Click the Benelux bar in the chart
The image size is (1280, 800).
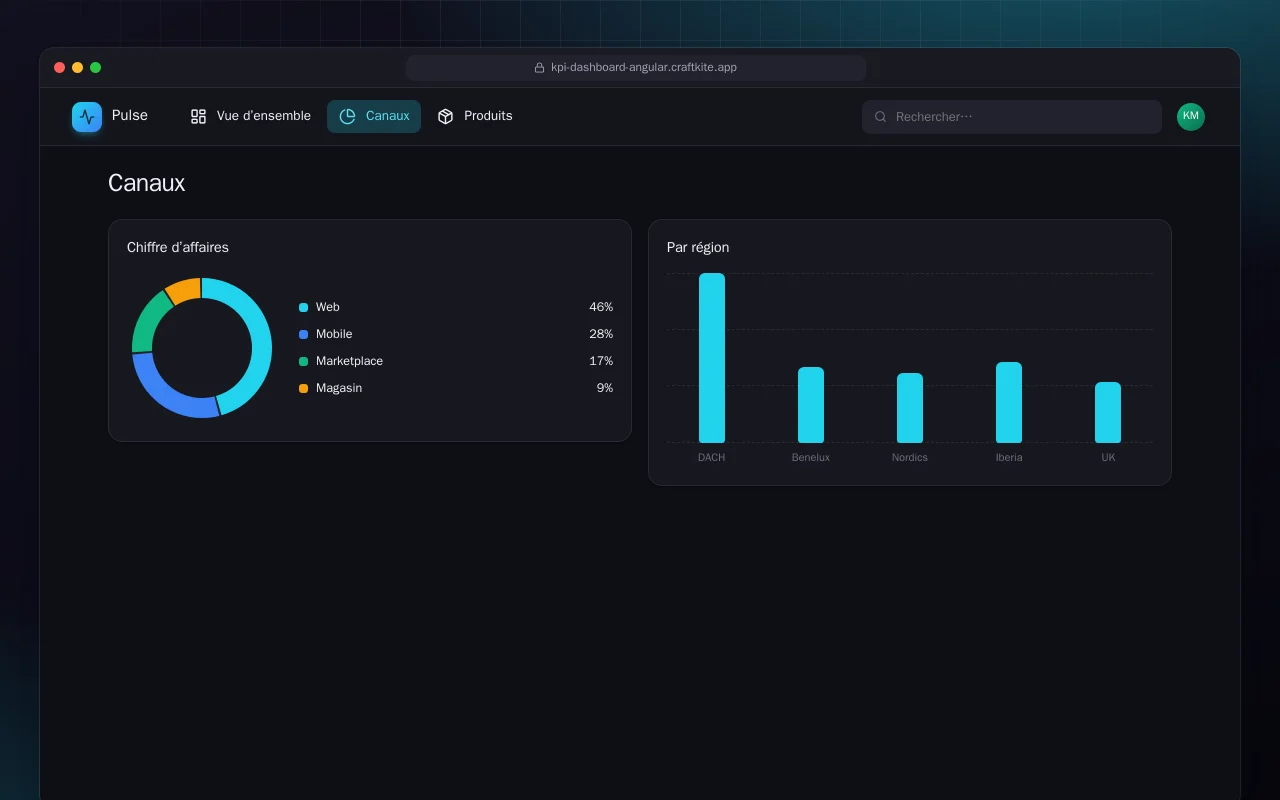(811, 405)
